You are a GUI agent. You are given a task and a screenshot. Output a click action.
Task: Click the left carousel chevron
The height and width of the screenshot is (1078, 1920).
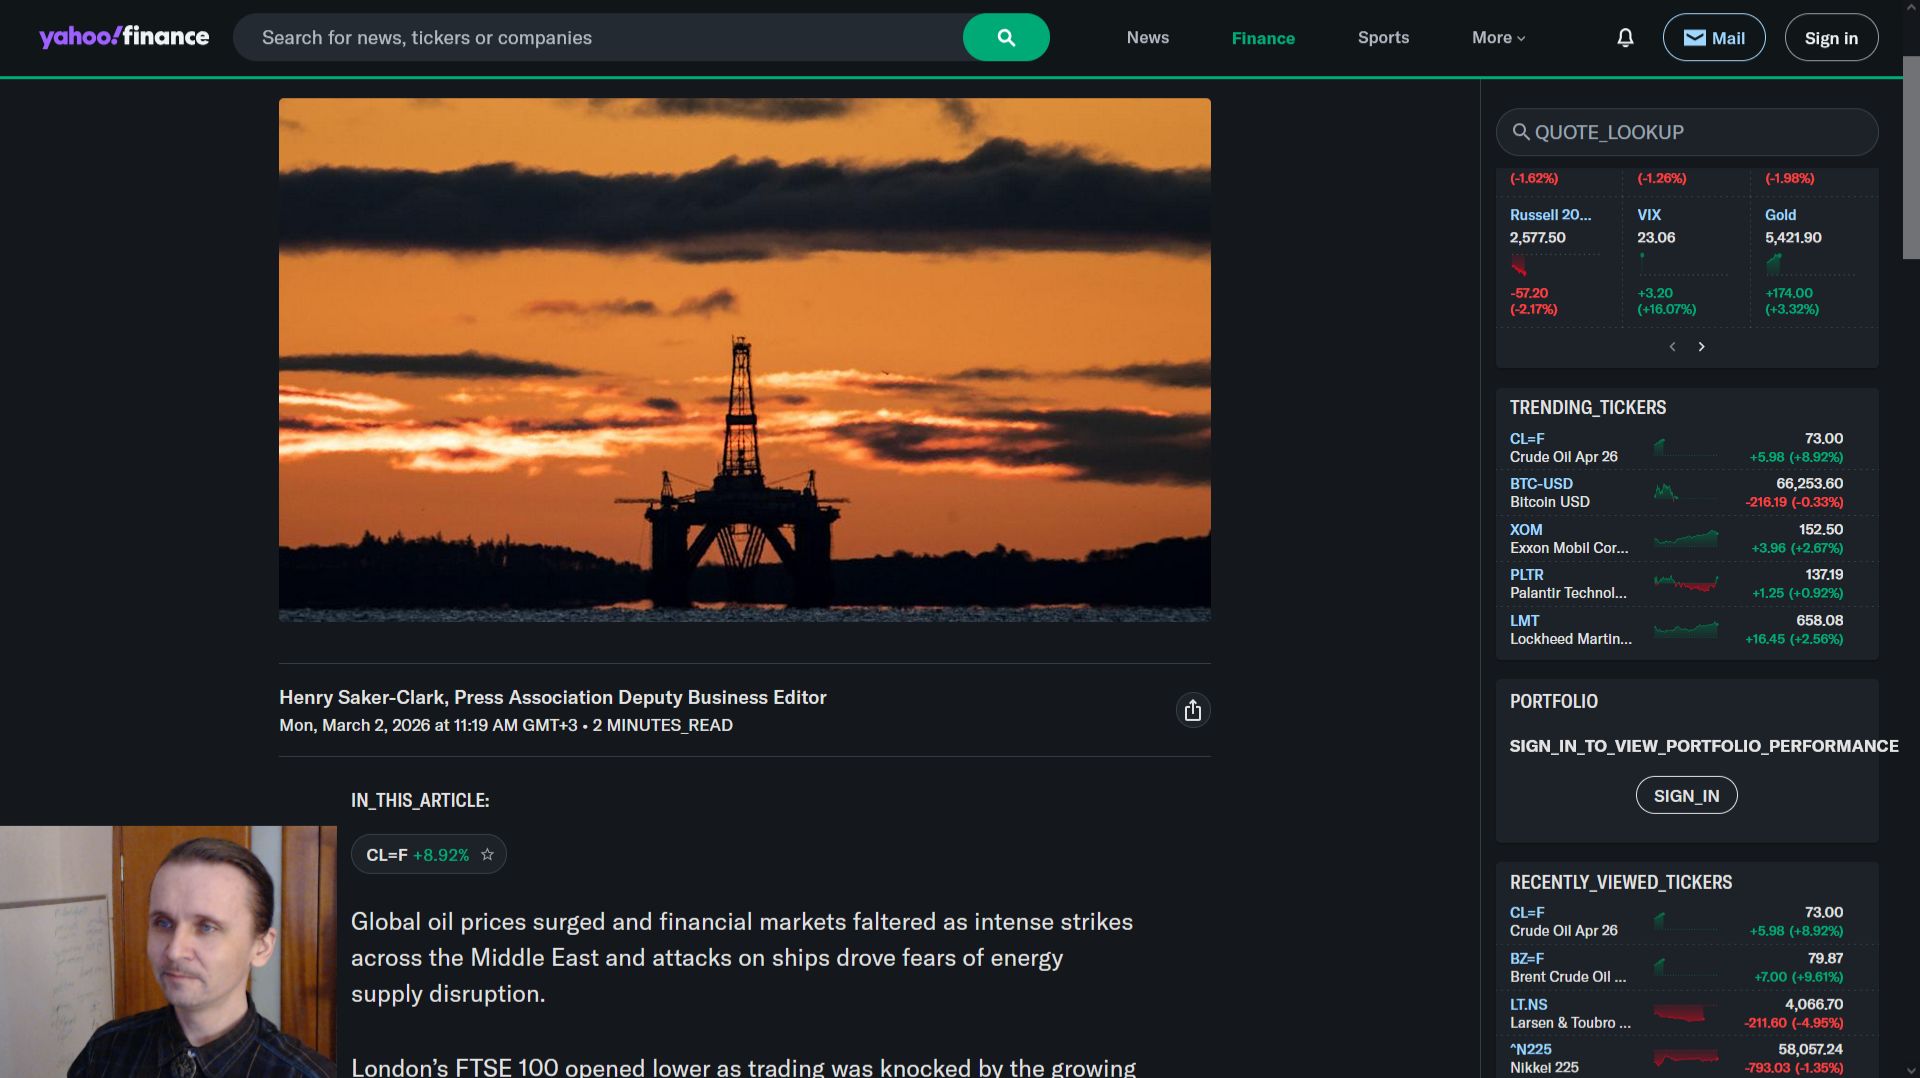pyautogui.click(x=1672, y=346)
